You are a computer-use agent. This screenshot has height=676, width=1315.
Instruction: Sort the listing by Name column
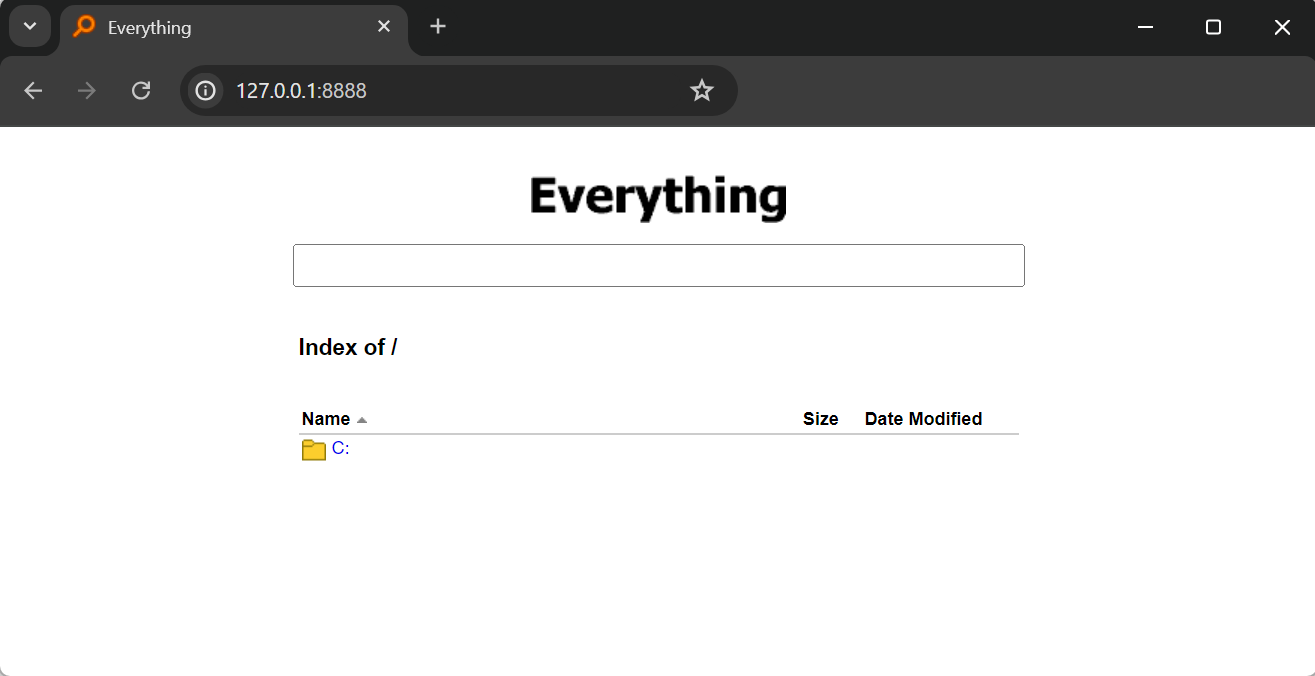point(326,419)
